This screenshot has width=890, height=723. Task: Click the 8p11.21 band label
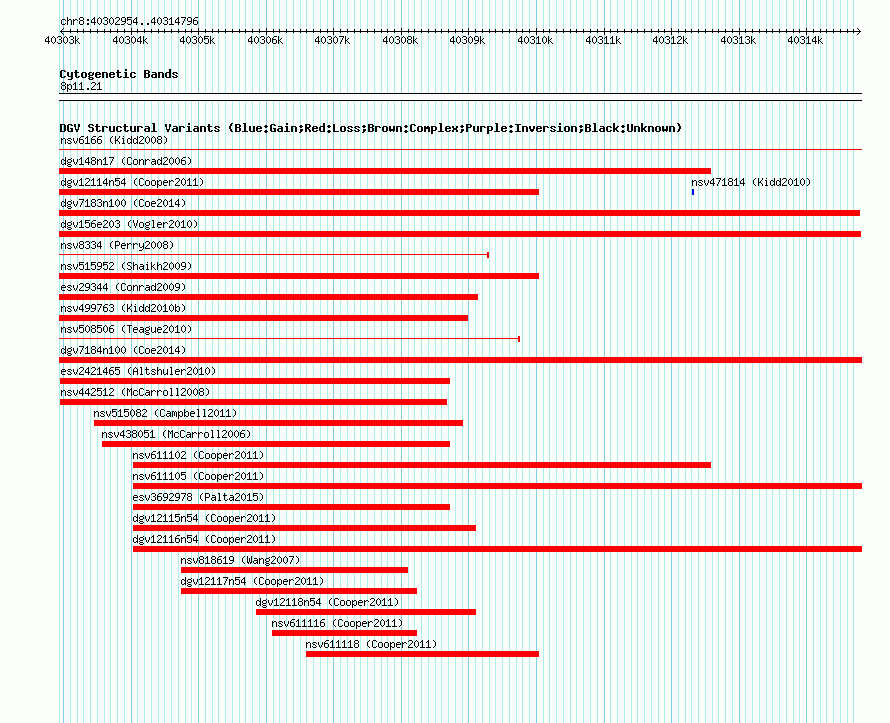pos(81,87)
